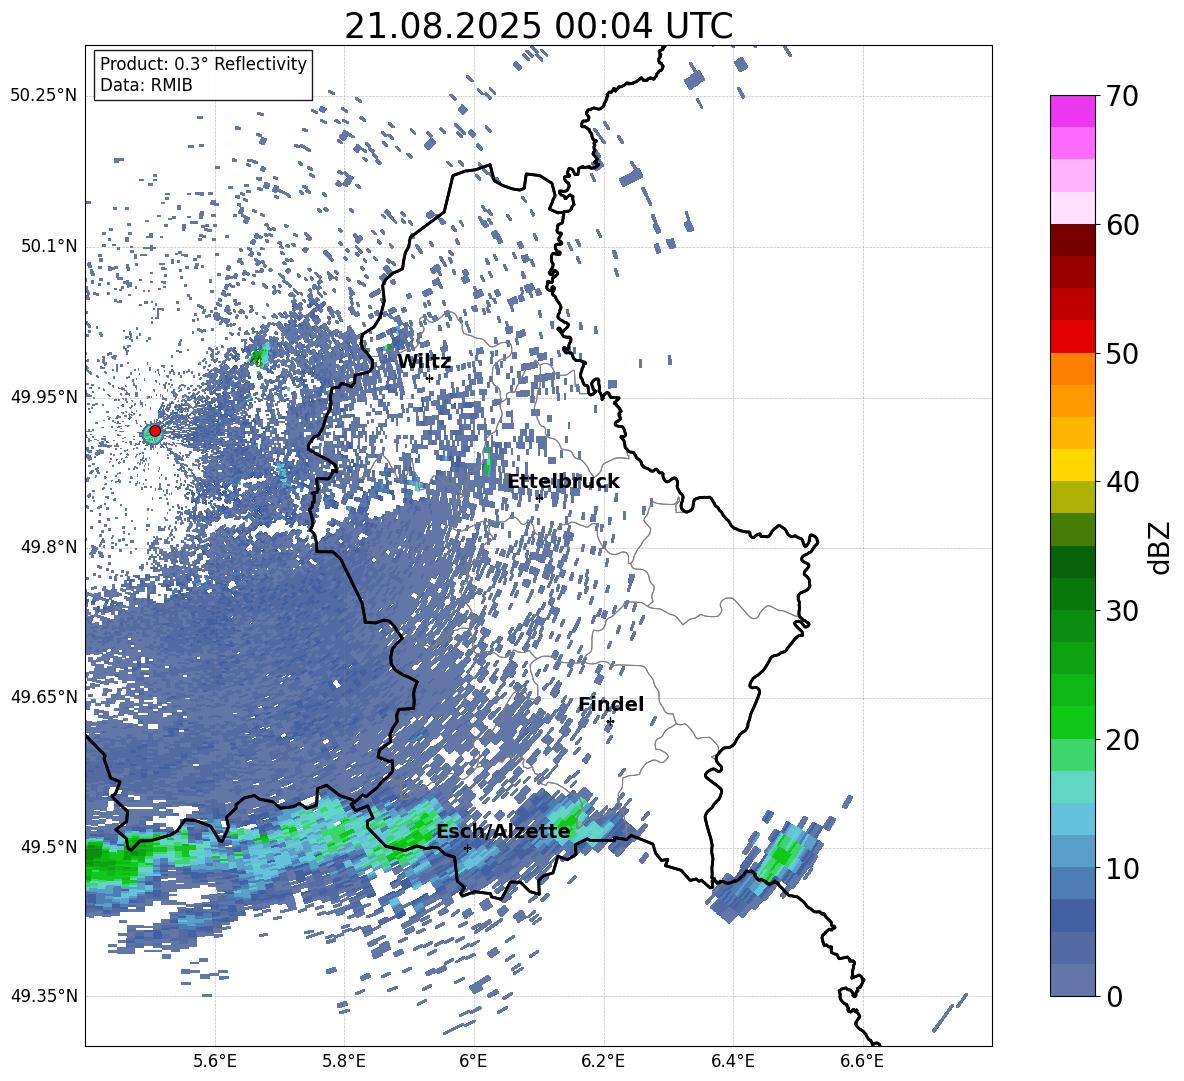Click the 5.6°E longitude label

pos(215,1061)
